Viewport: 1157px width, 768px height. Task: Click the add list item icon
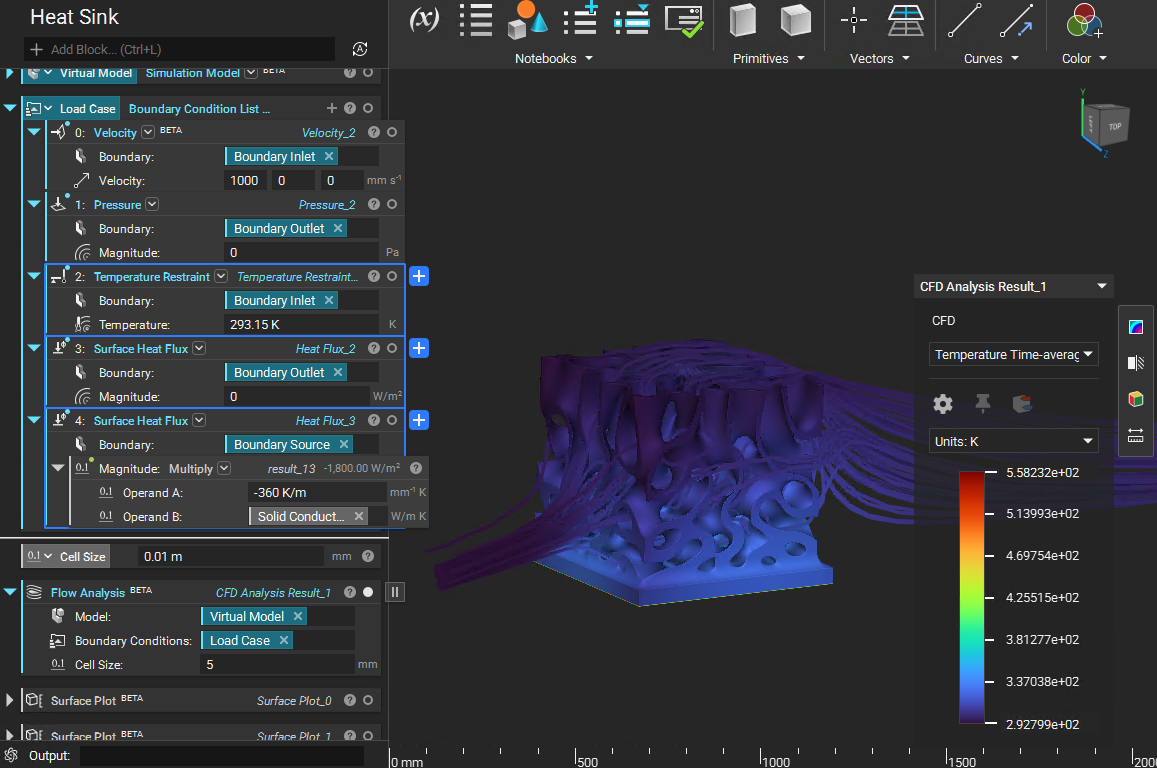(x=581, y=19)
